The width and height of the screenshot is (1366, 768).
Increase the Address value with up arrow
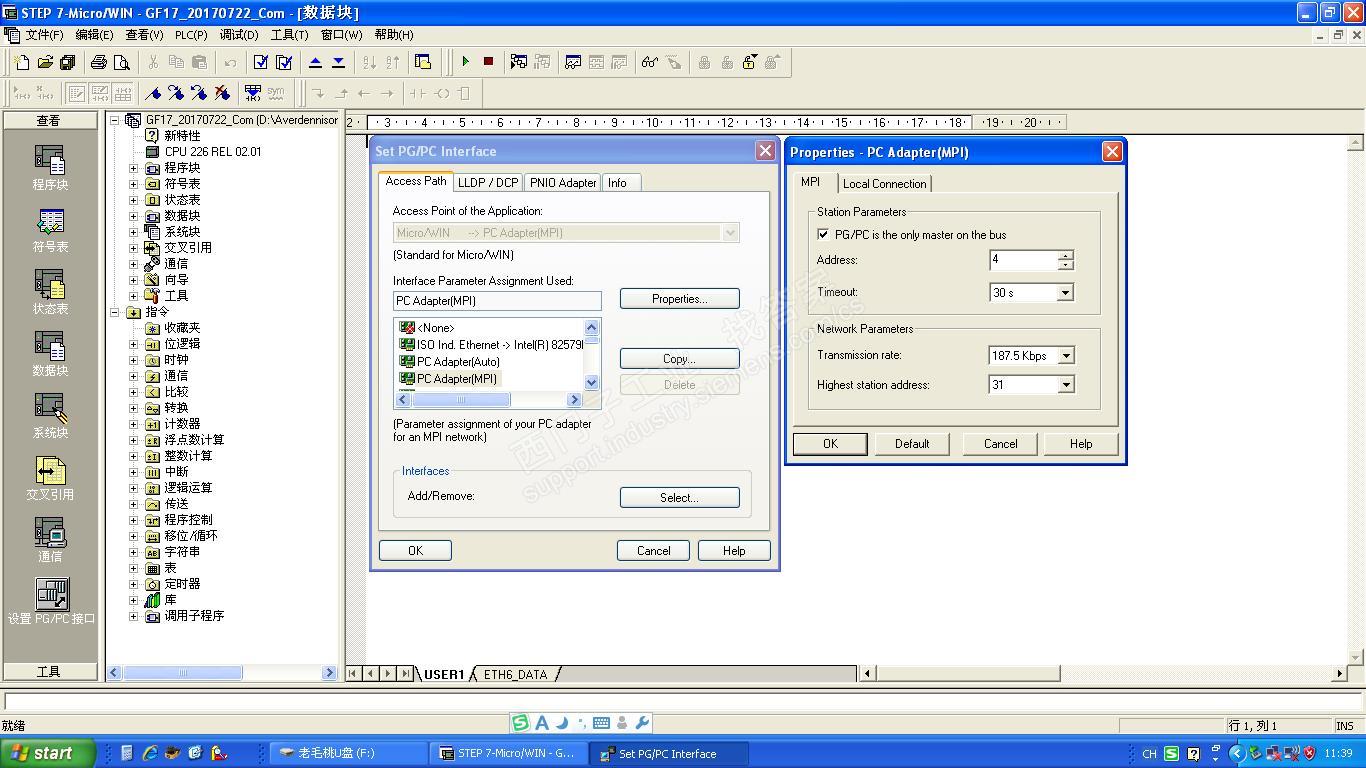[1066, 255]
